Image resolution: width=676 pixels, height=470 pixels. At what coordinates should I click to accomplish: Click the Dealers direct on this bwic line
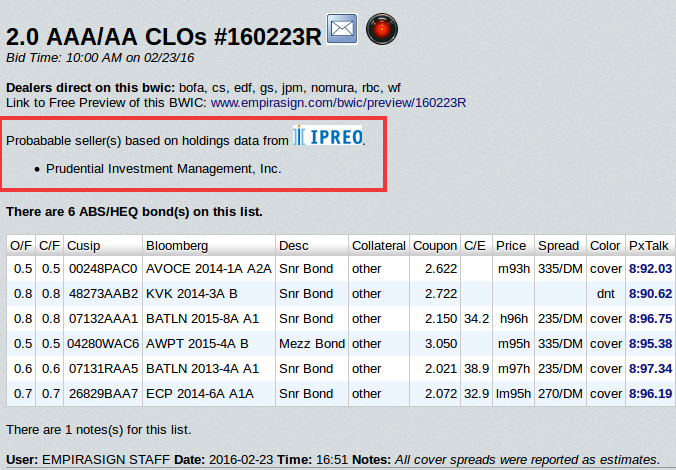click(203, 88)
